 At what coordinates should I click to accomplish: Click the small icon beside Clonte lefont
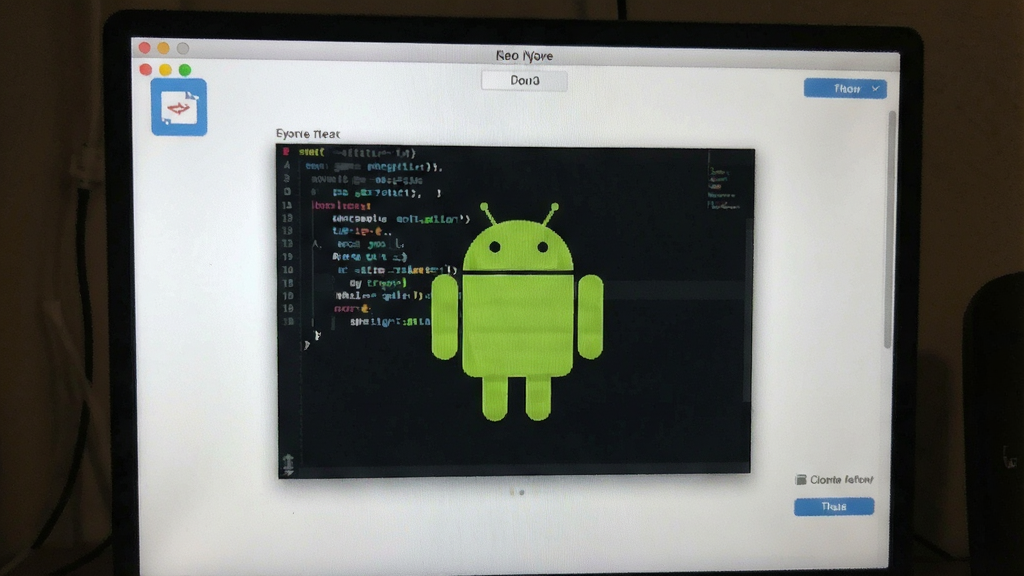(801, 480)
